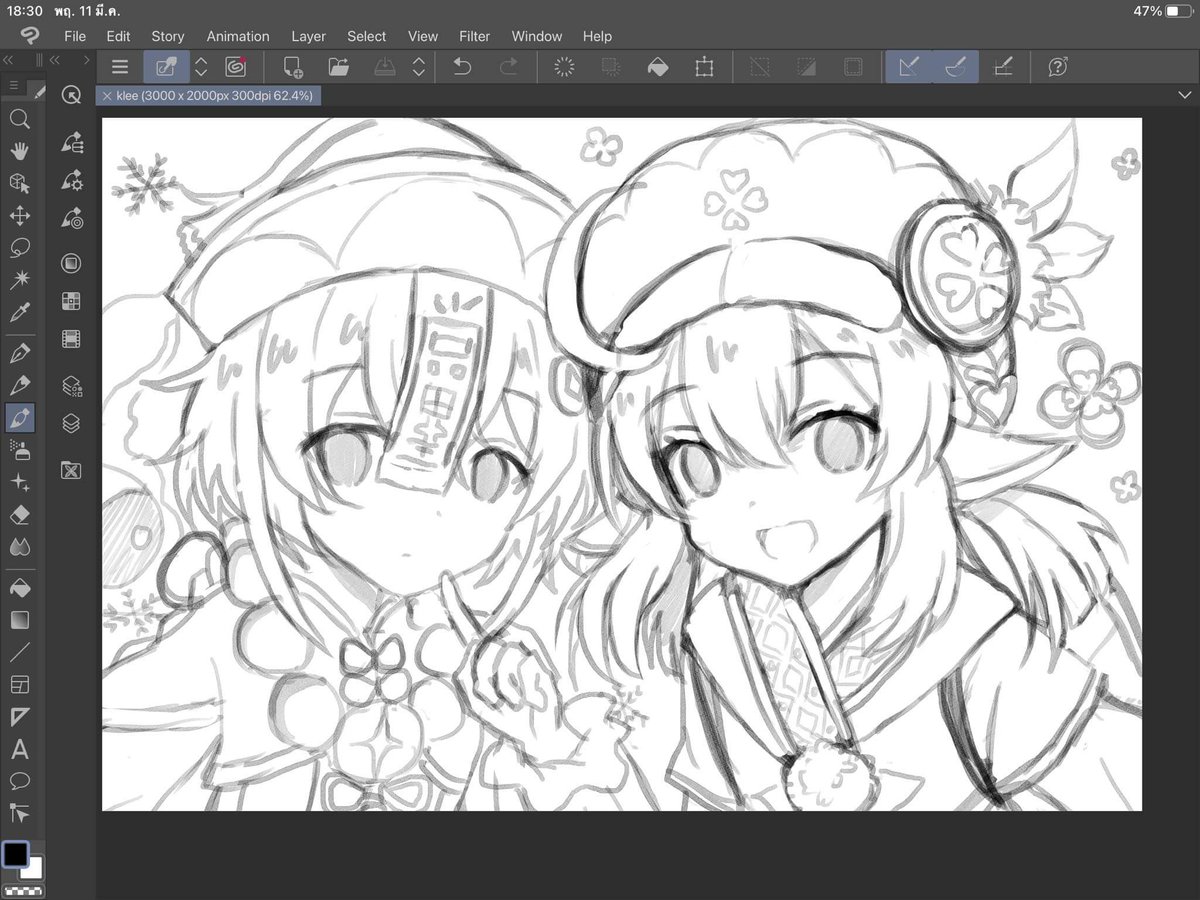
Task: Open the Color Set grid palette icon
Action: coord(71,301)
